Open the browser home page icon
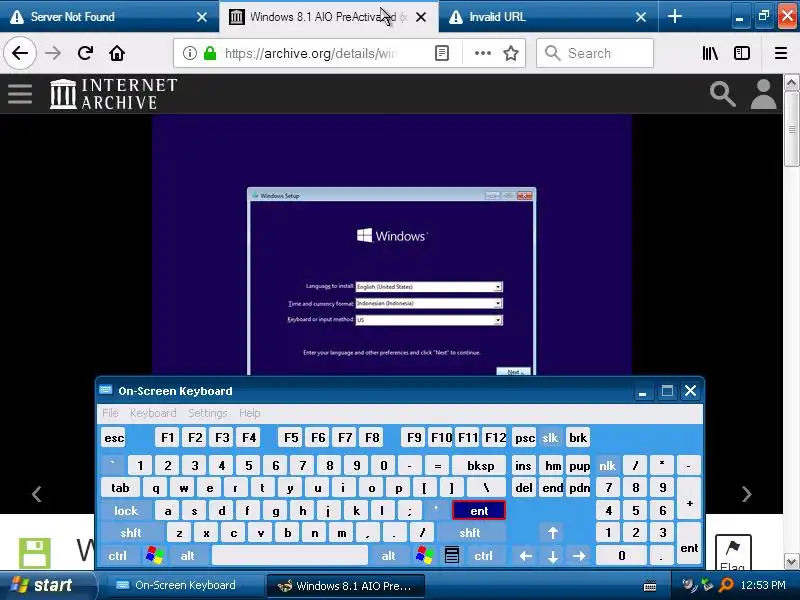Image resolution: width=800 pixels, height=600 pixels. point(117,53)
